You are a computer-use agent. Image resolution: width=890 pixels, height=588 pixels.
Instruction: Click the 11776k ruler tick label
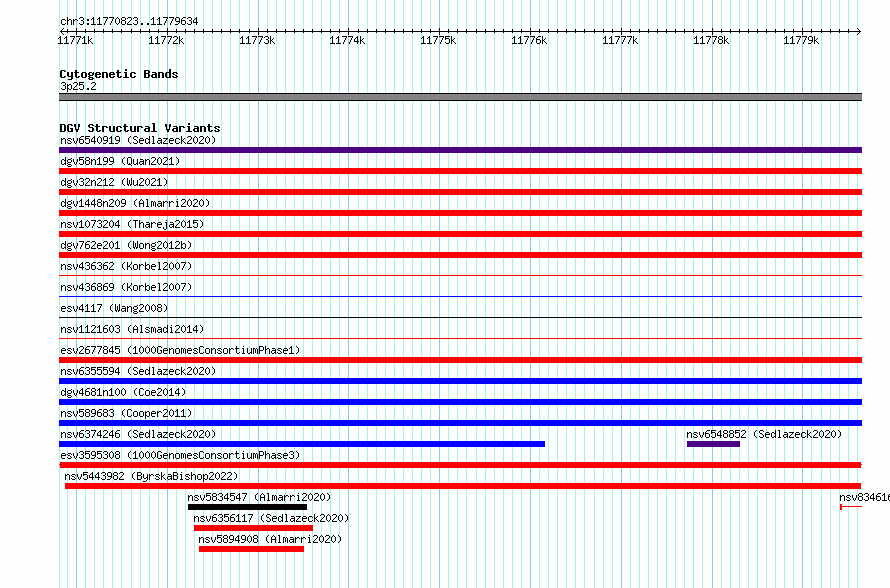pos(529,40)
